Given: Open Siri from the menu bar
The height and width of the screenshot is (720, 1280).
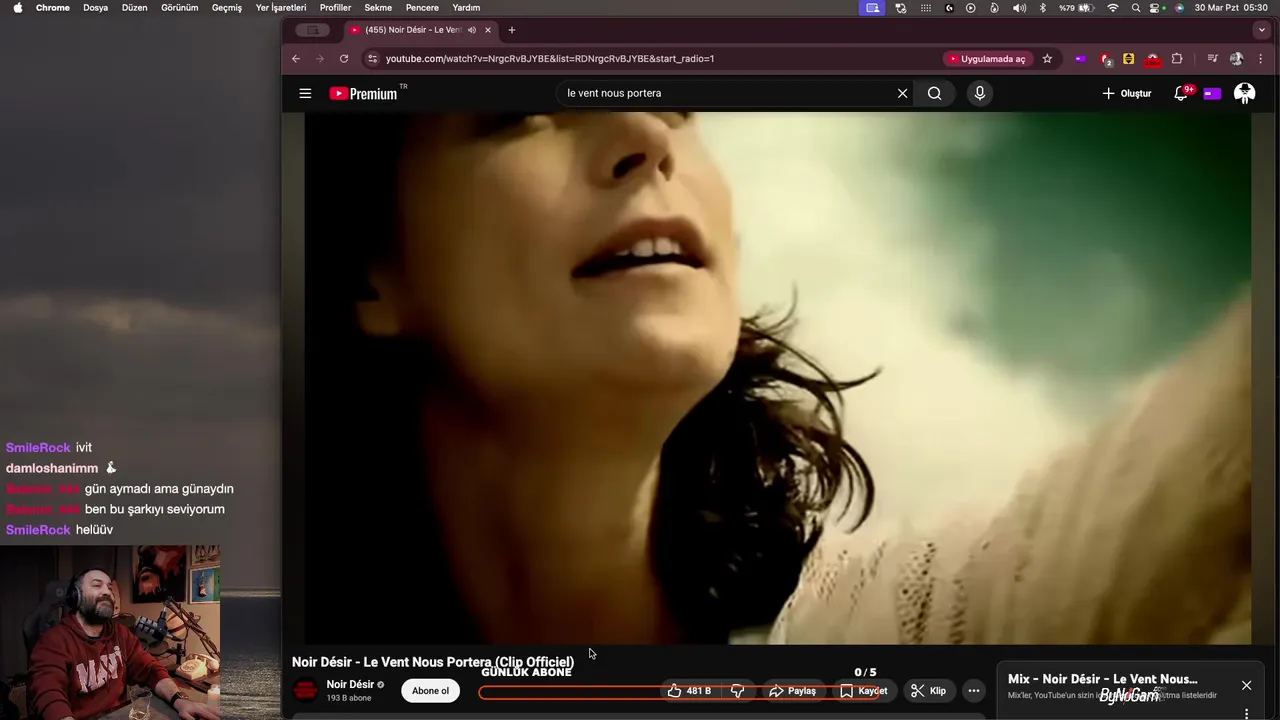Looking at the screenshot, I should [1179, 8].
